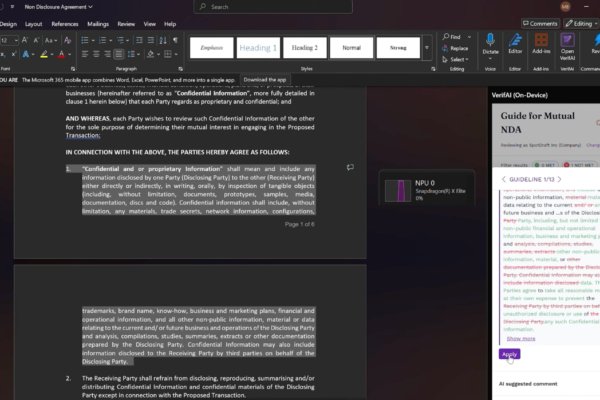
Task: Click the 'Show more' link
Action: coord(521,339)
